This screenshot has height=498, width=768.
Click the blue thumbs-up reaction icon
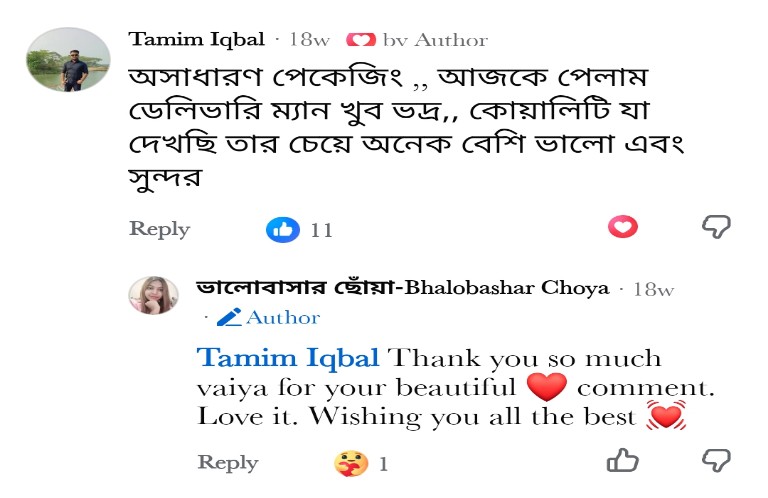(283, 229)
